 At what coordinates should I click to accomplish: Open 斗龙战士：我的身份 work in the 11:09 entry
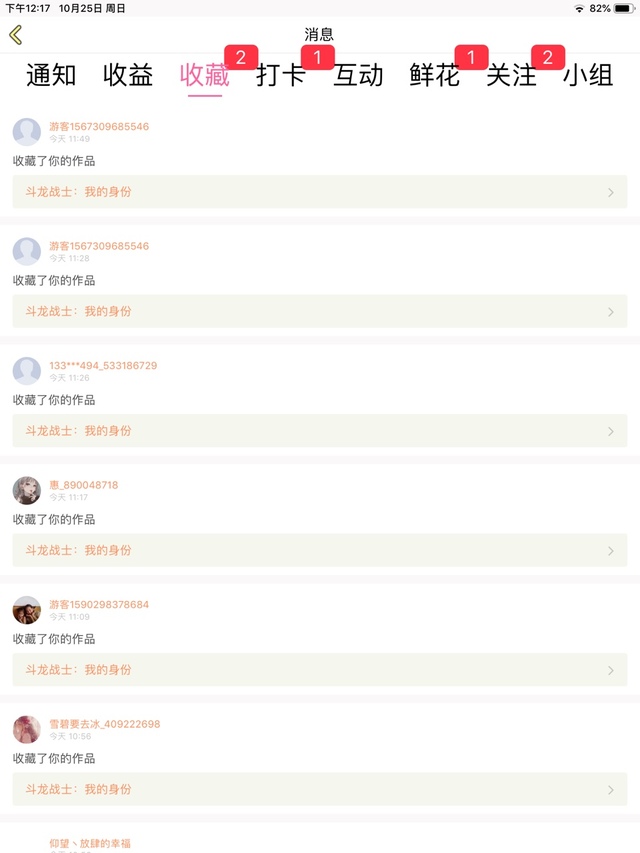(x=79, y=670)
